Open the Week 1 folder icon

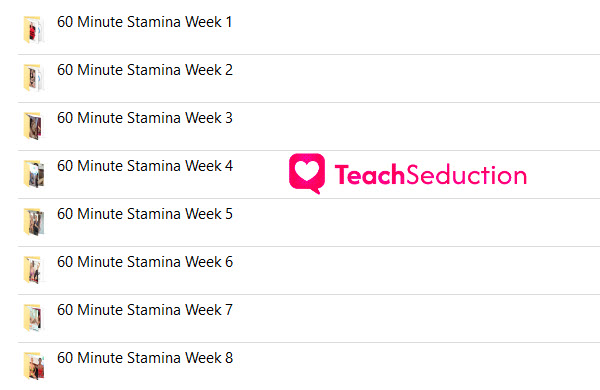[x=34, y=30]
